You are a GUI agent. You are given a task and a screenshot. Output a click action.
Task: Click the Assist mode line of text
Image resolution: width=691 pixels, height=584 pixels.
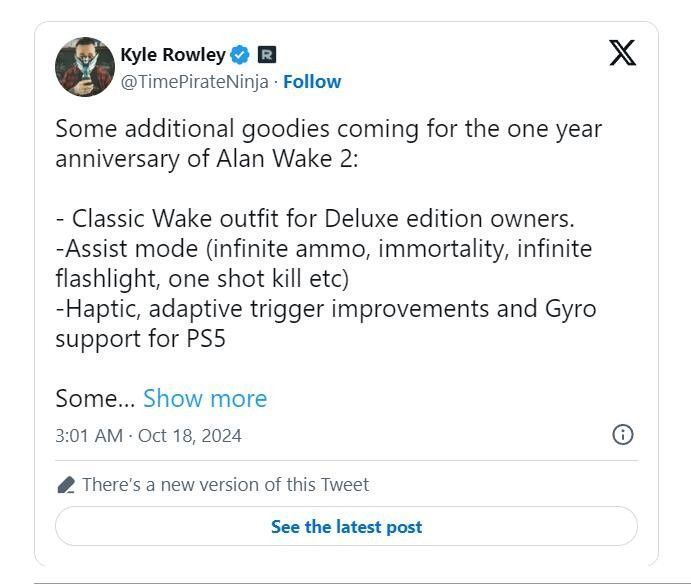click(323, 248)
